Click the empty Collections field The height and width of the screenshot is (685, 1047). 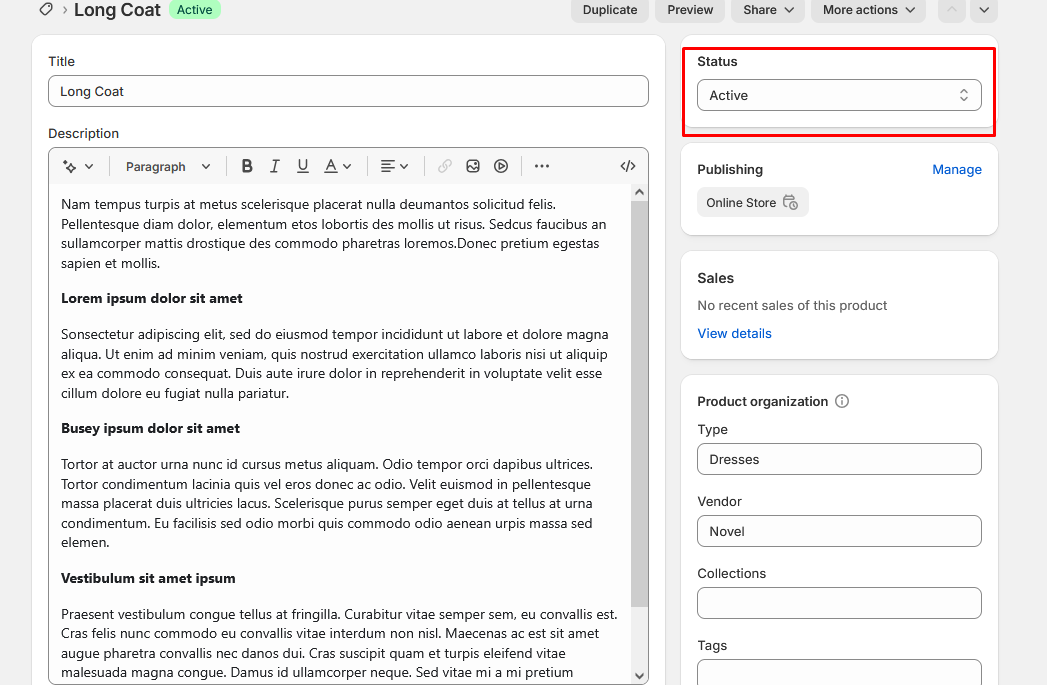[x=839, y=603]
